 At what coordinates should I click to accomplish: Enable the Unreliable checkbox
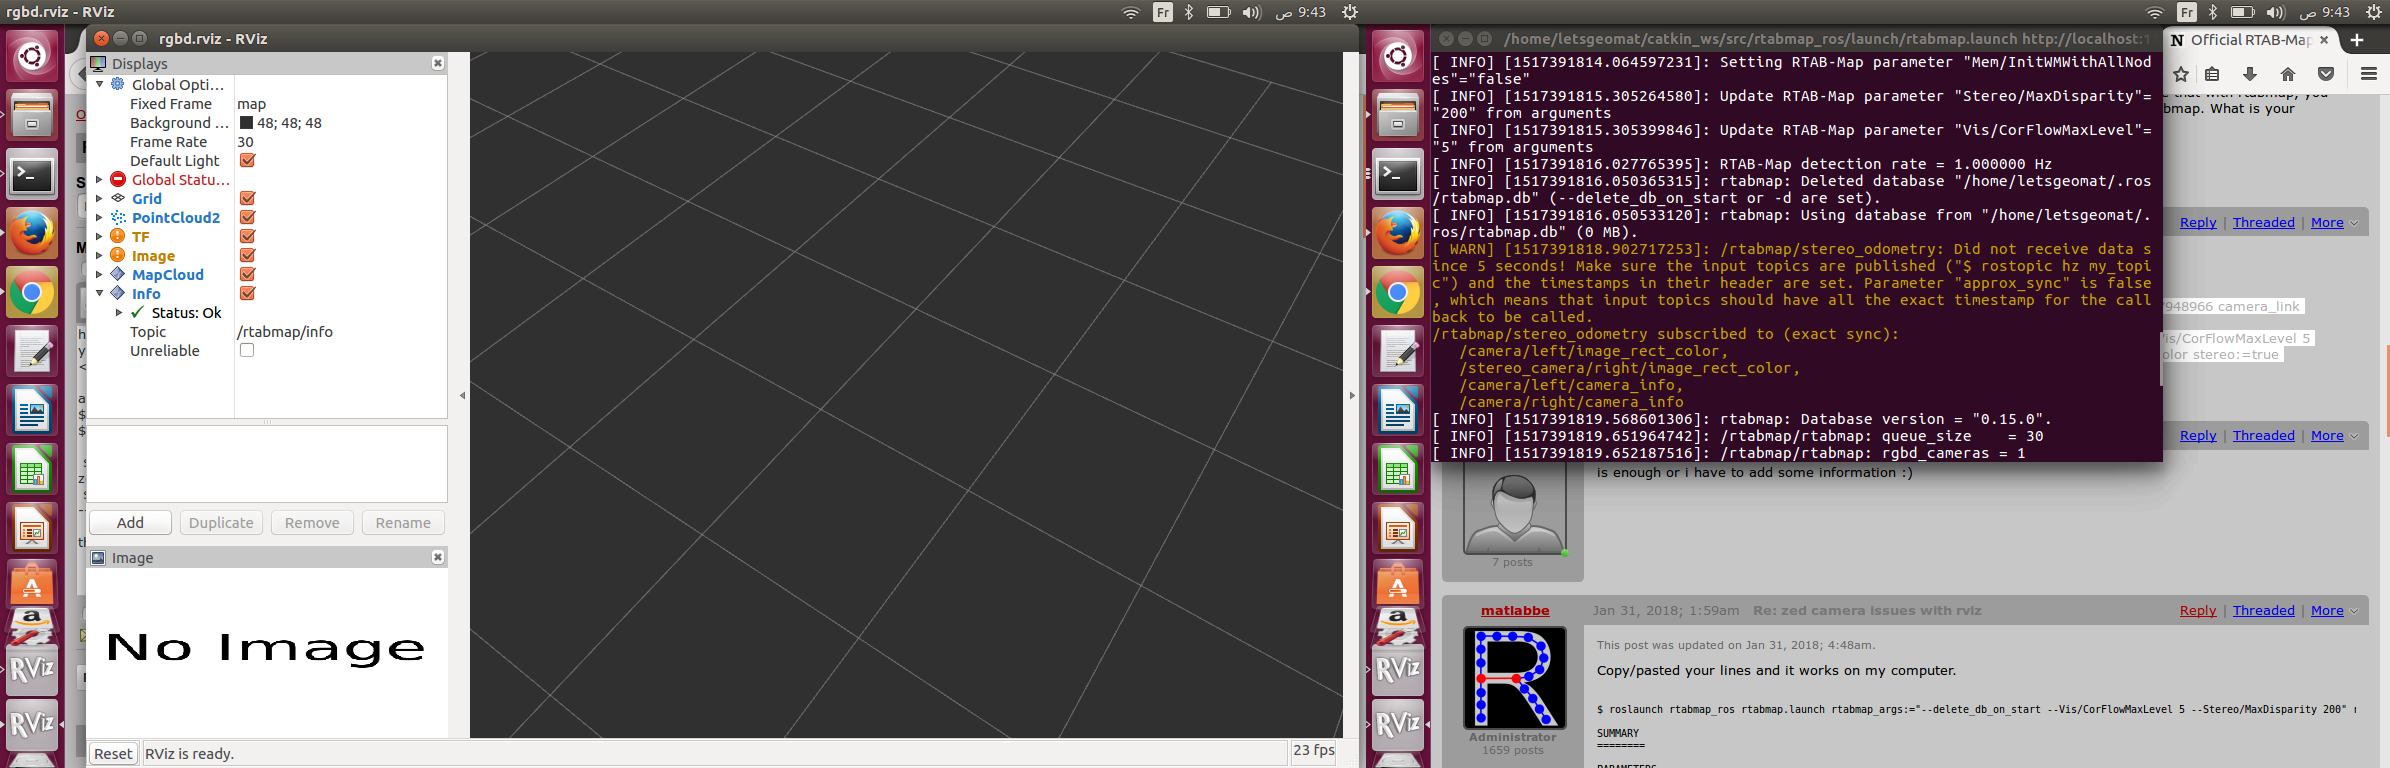(247, 350)
